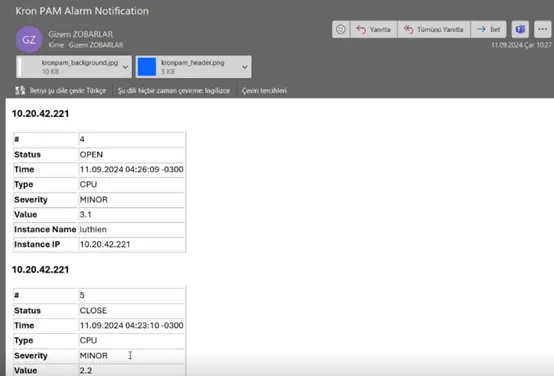Click the Instance Name value luthien
Screen dimensions: 554x376
point(131,229)
